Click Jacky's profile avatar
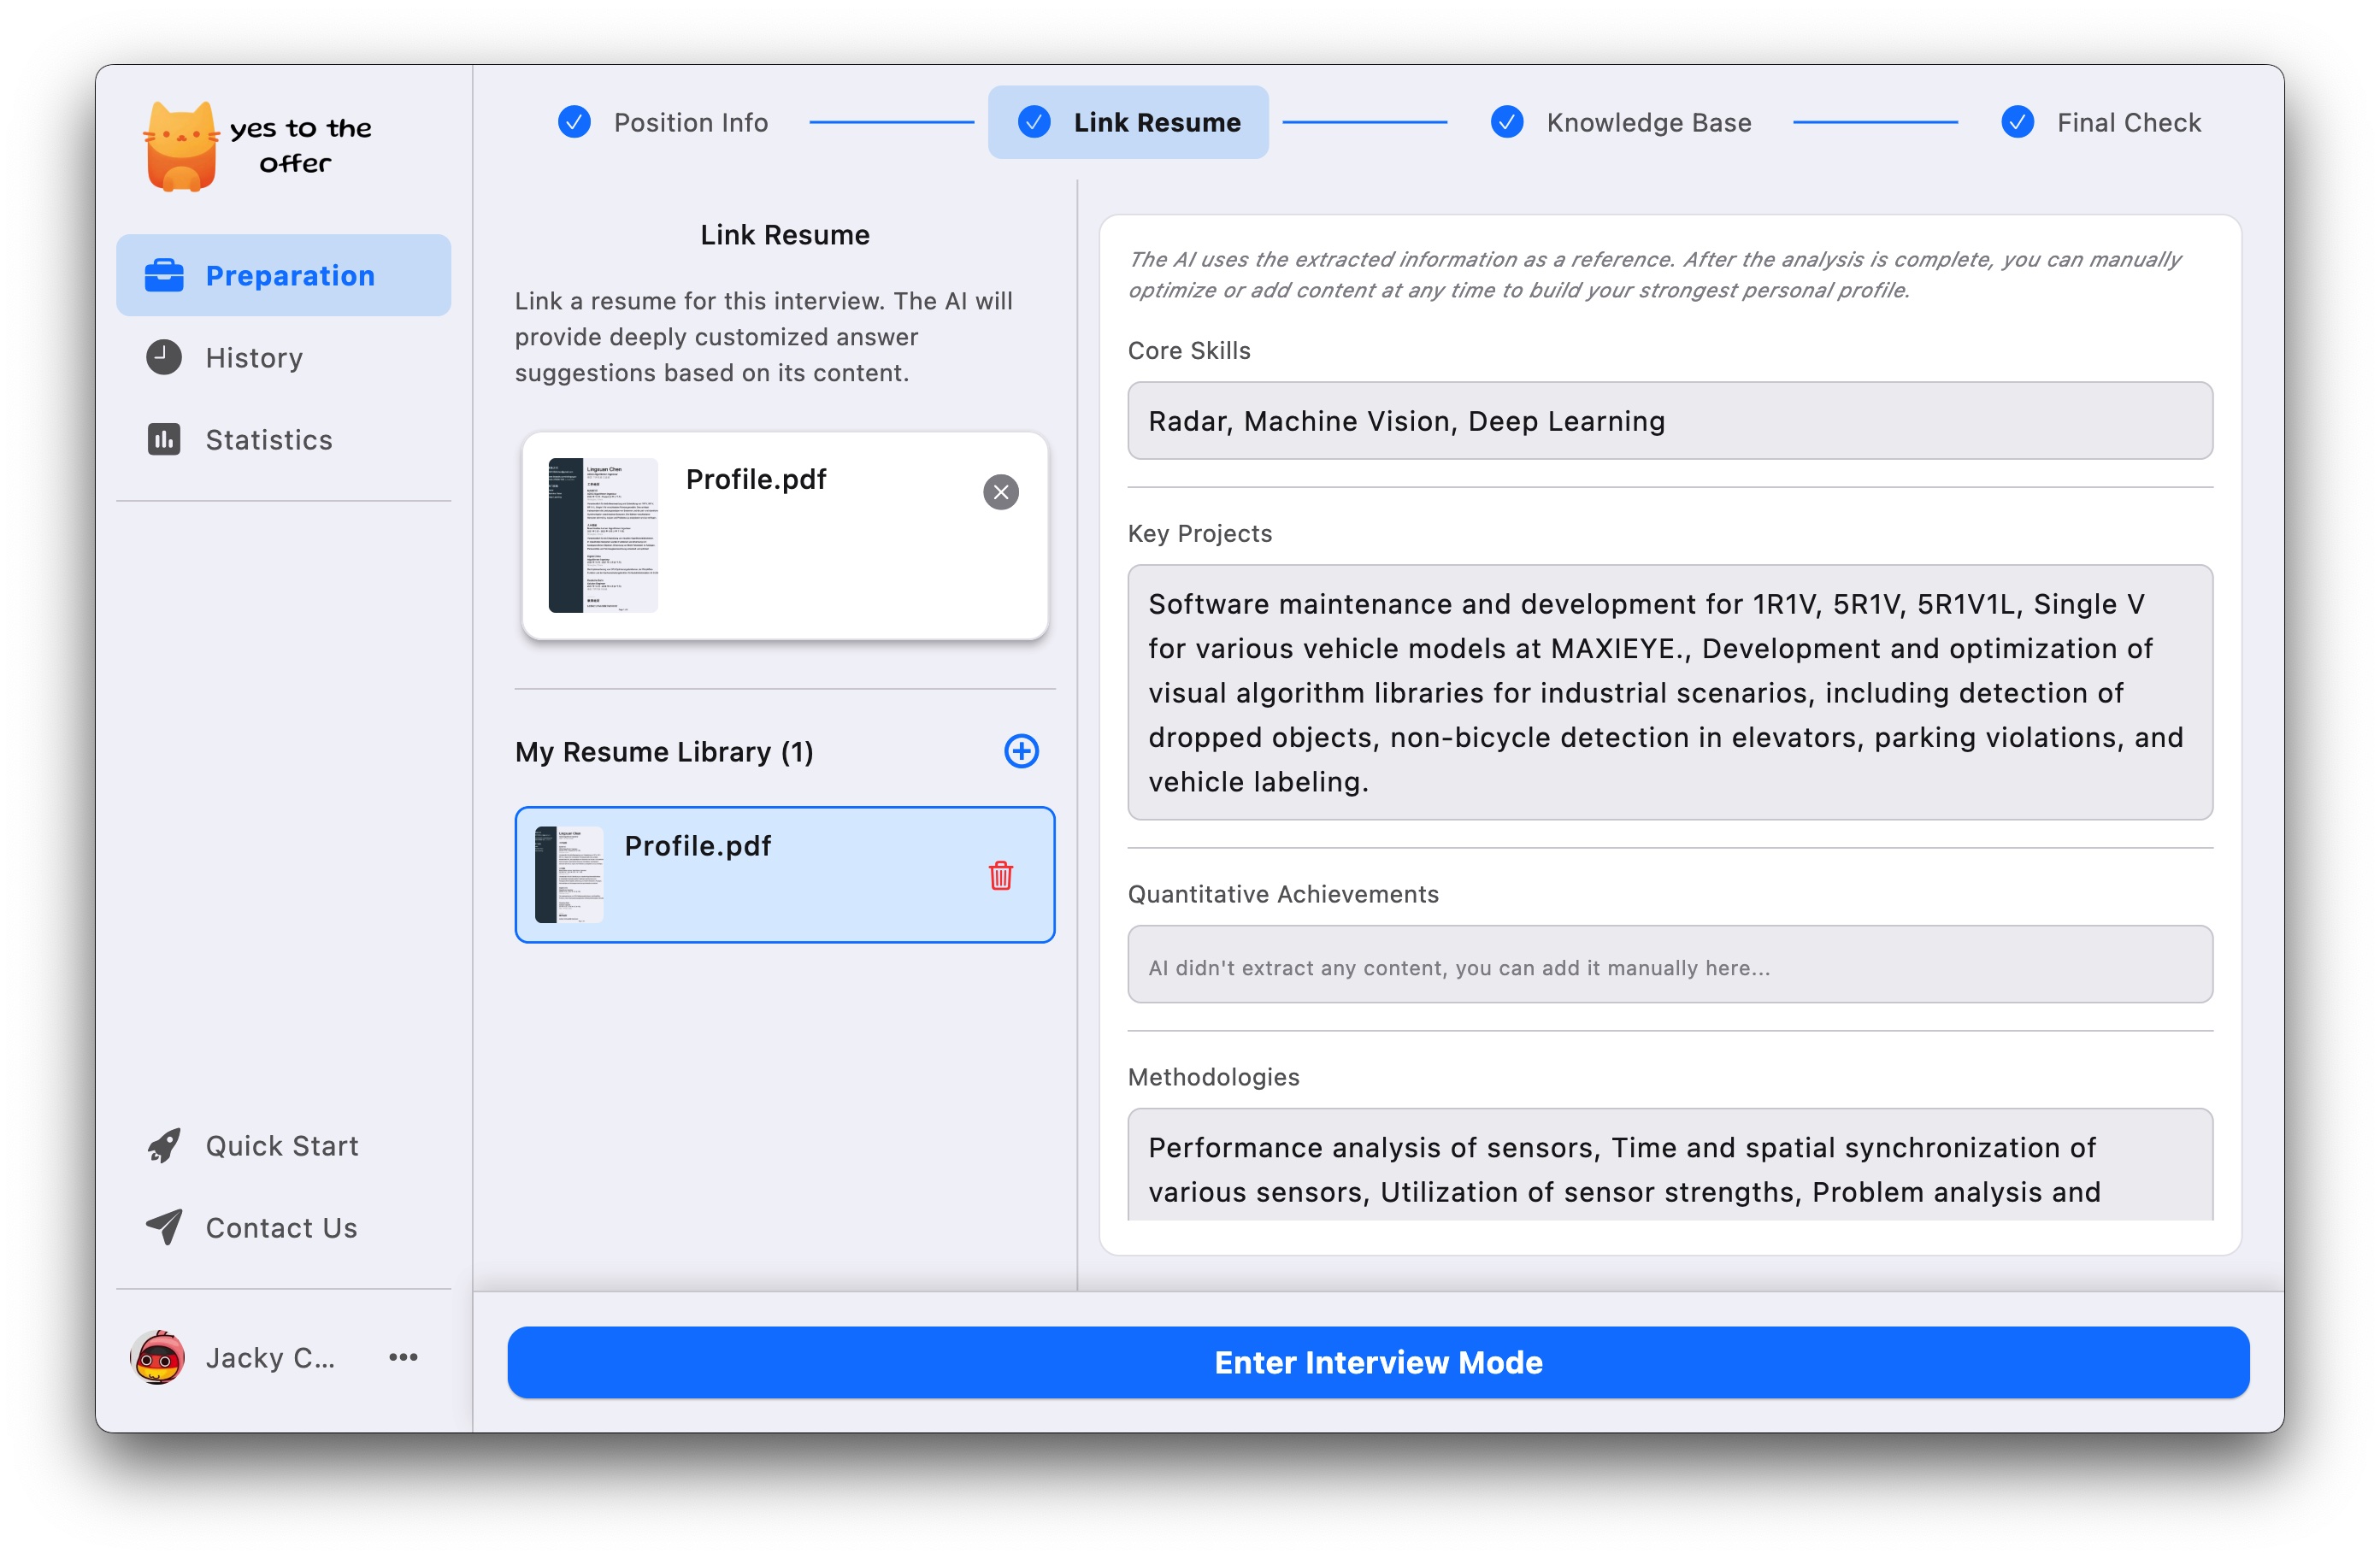 click(x=158, y=1358)
